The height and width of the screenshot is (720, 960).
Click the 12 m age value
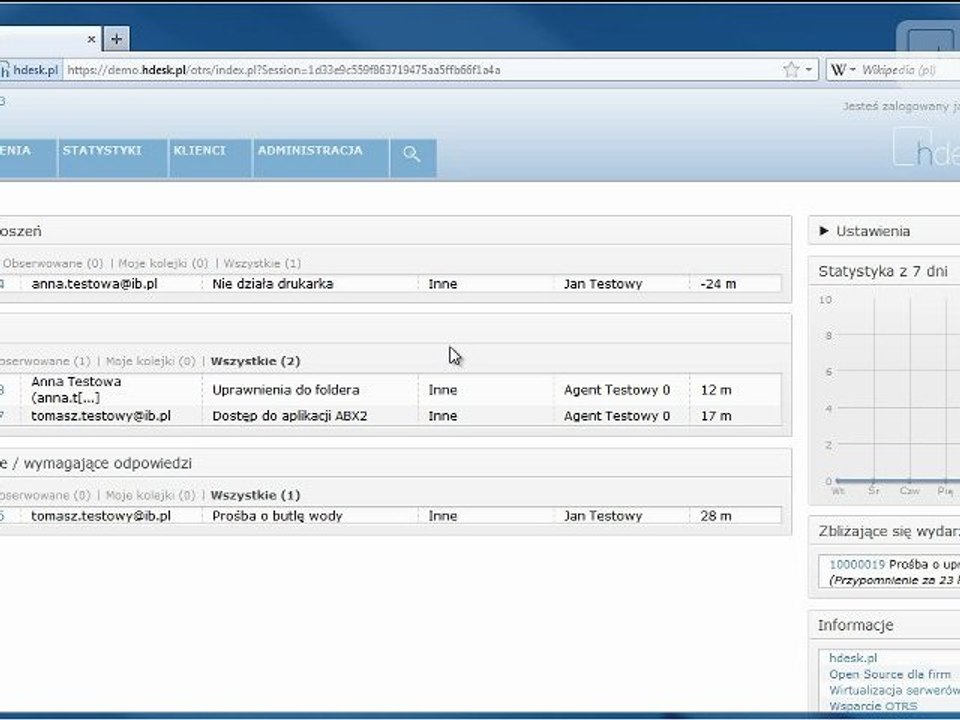pos(716,390)
